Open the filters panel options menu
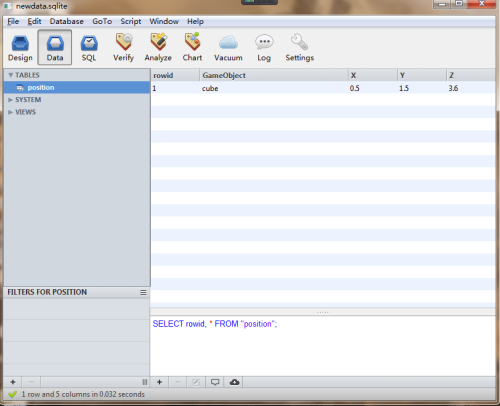 pyautogui.click(x=143, y=292)
